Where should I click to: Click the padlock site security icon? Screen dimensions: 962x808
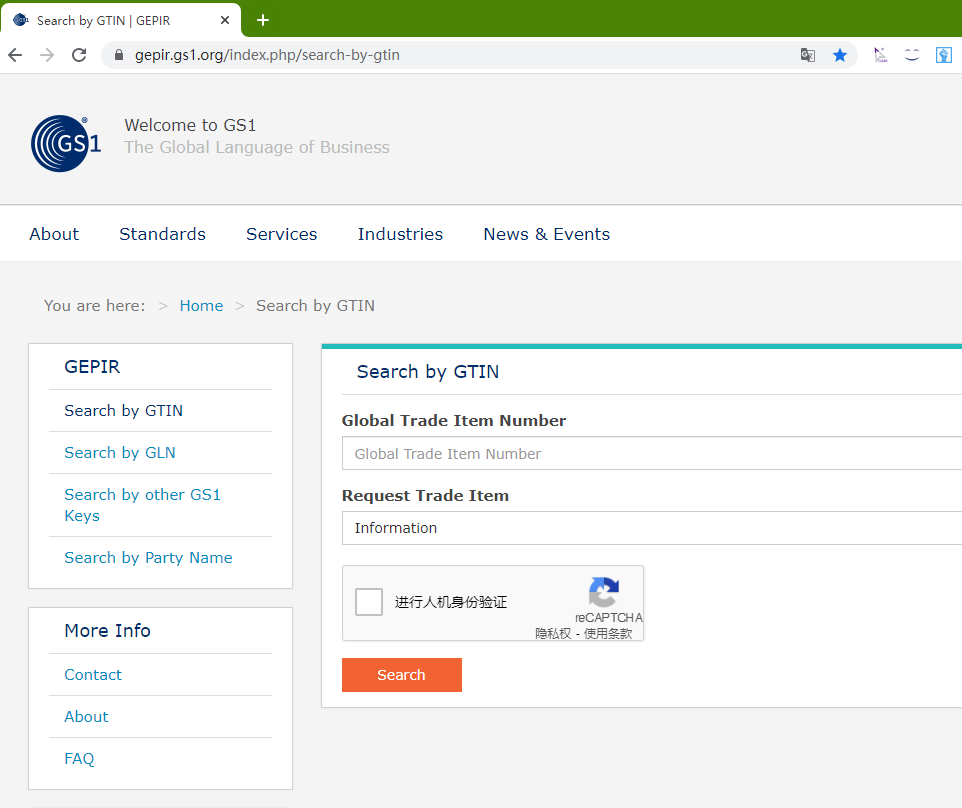click(x=119, y=55)
